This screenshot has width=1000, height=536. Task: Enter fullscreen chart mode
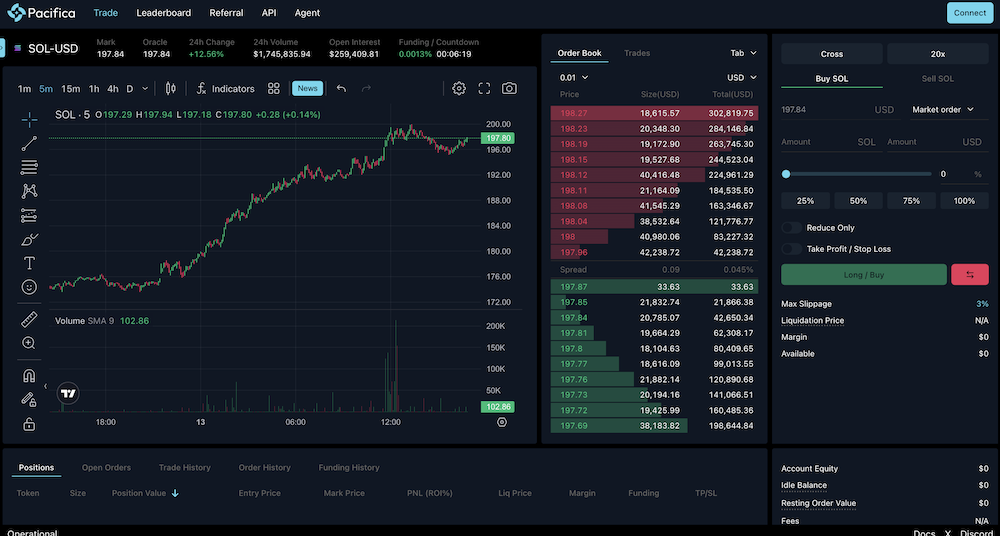tap(484, 88)
